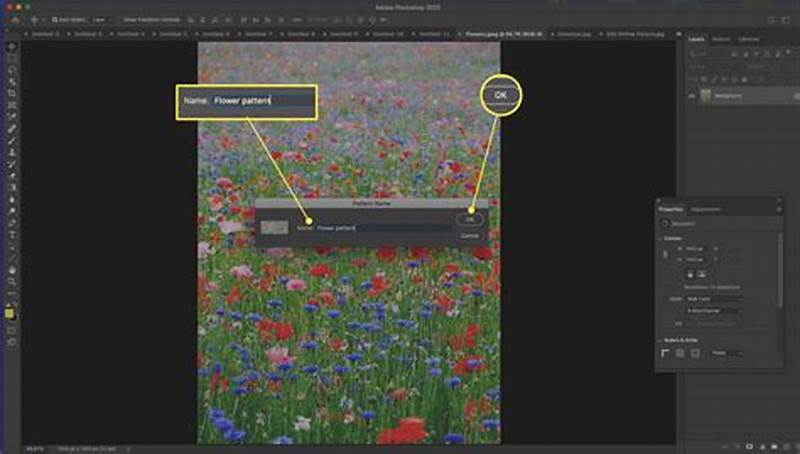The width and height of the screenshot is (800, 454).
Task: Toggle the width-height link icon
Action: (x=665, y=254)
